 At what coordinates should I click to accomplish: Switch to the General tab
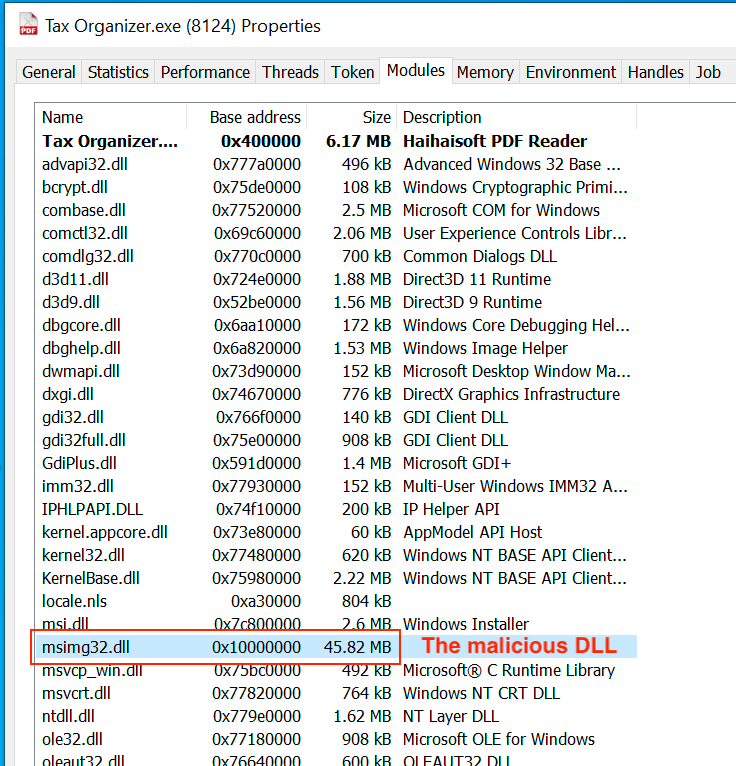point(49,72)
